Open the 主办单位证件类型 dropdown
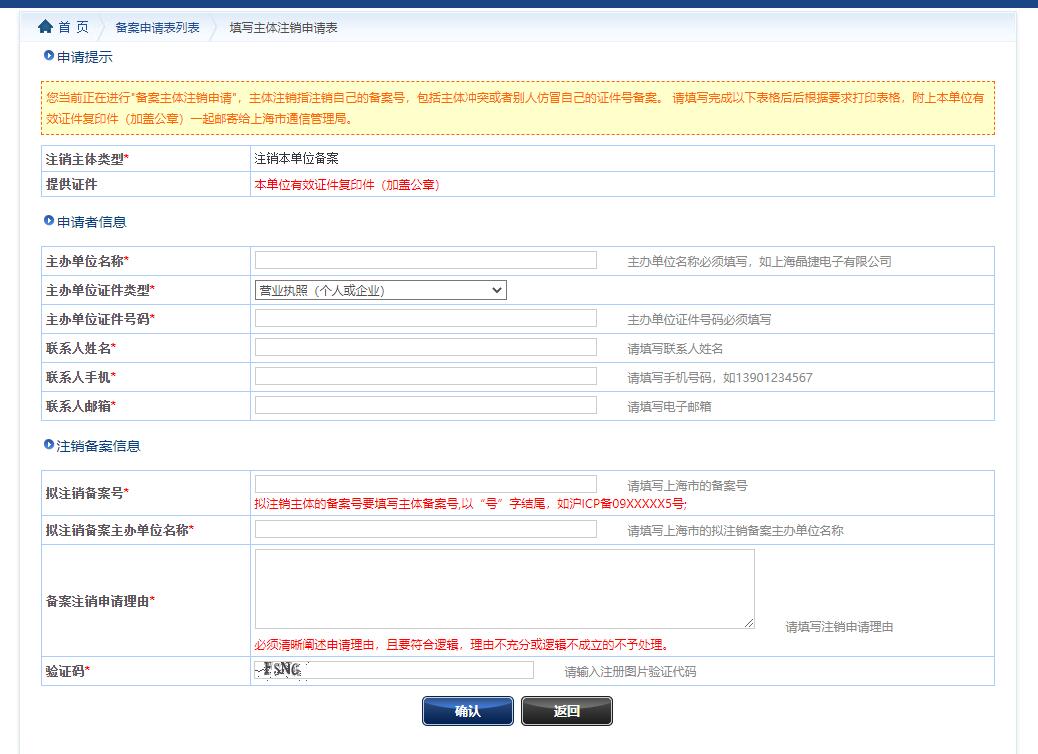Screen dimensions: 1038x754 point(380,290)
